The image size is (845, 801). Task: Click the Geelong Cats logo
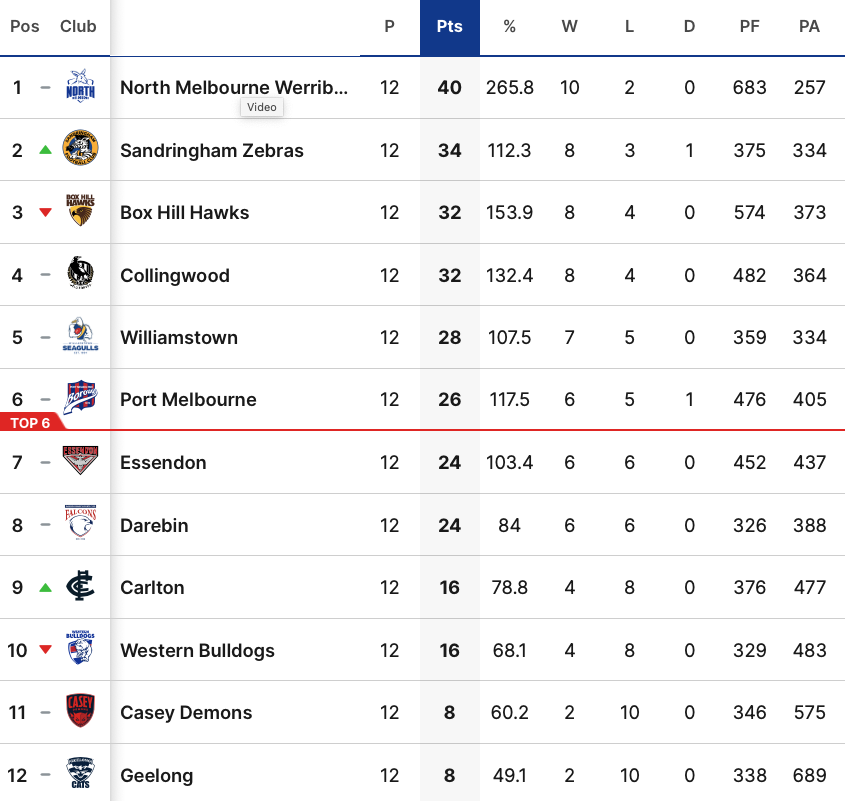(80, 774)
